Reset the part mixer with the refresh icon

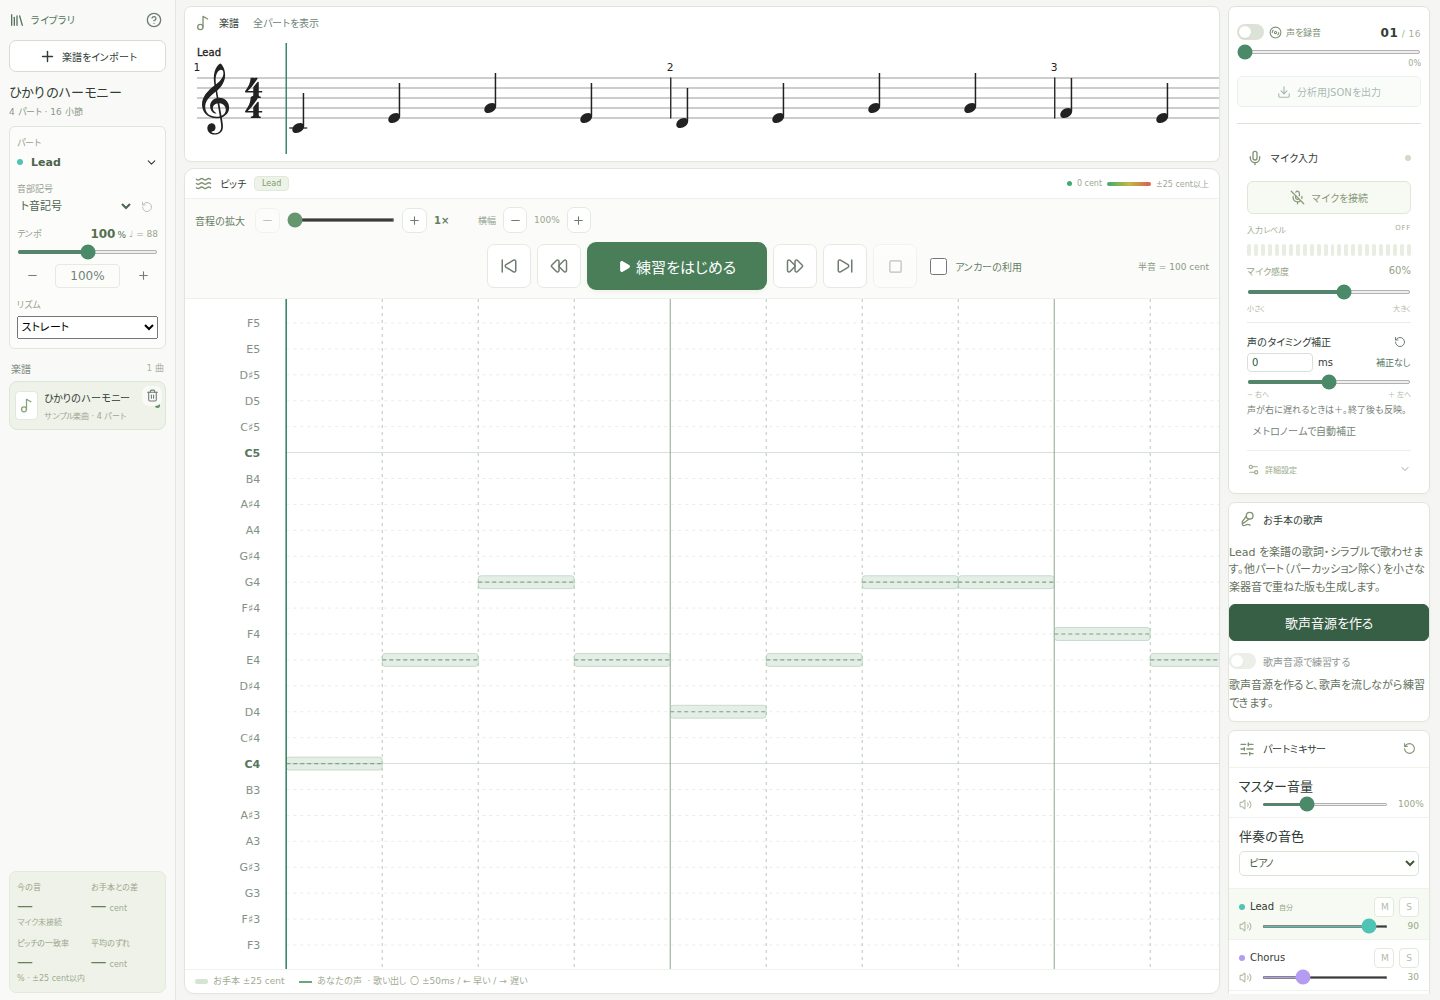(1409, 748)
